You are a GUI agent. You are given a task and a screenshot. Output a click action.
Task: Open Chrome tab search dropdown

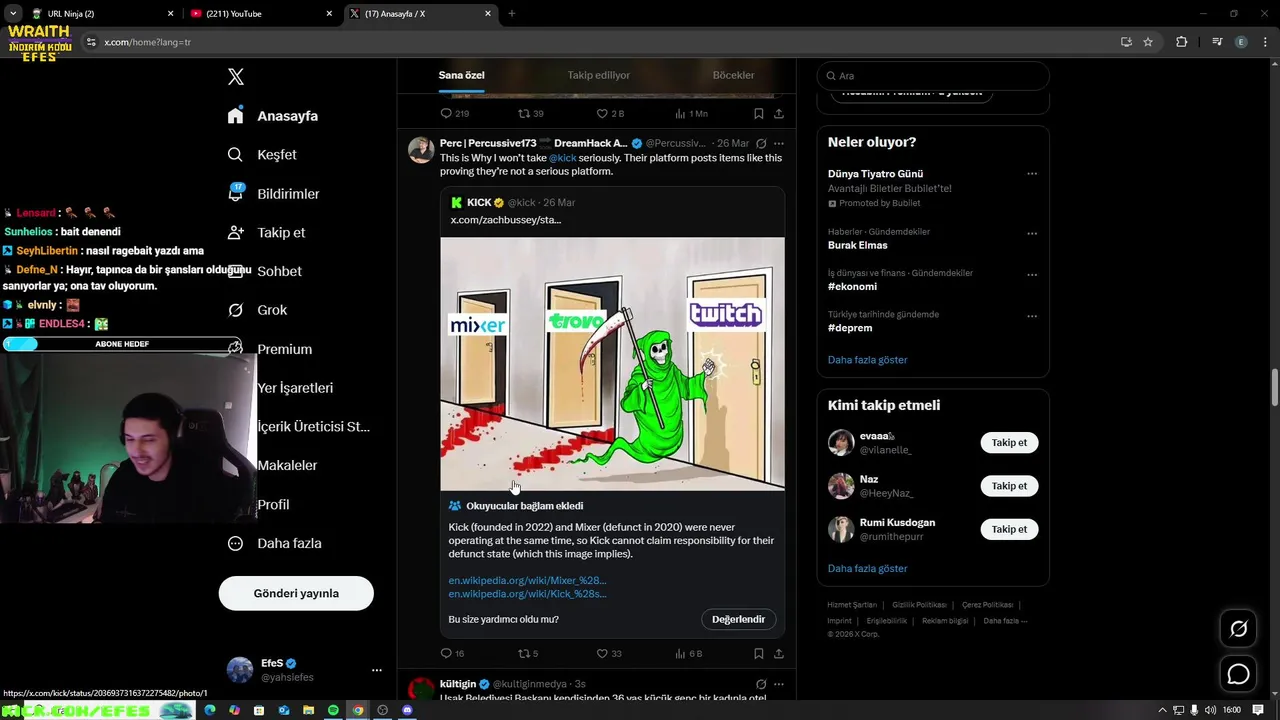13,13
